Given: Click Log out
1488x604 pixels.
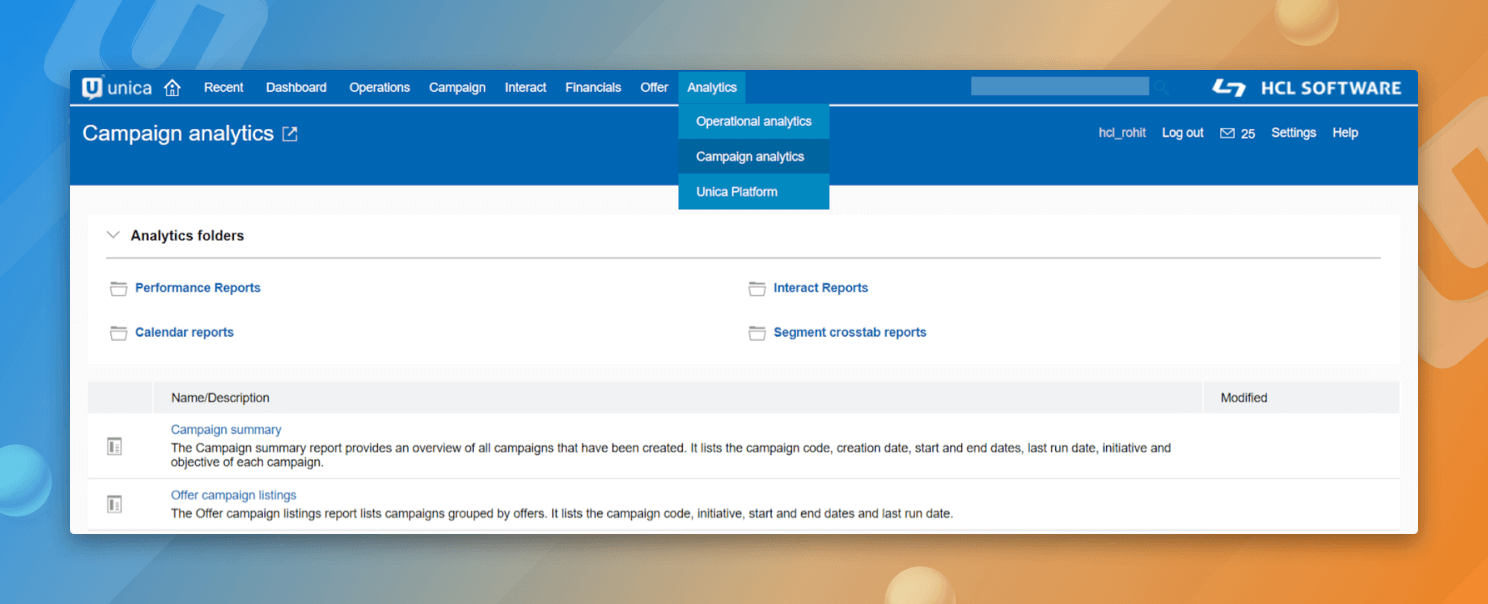Looking at the screenshot, I should tap(1182, 133).
